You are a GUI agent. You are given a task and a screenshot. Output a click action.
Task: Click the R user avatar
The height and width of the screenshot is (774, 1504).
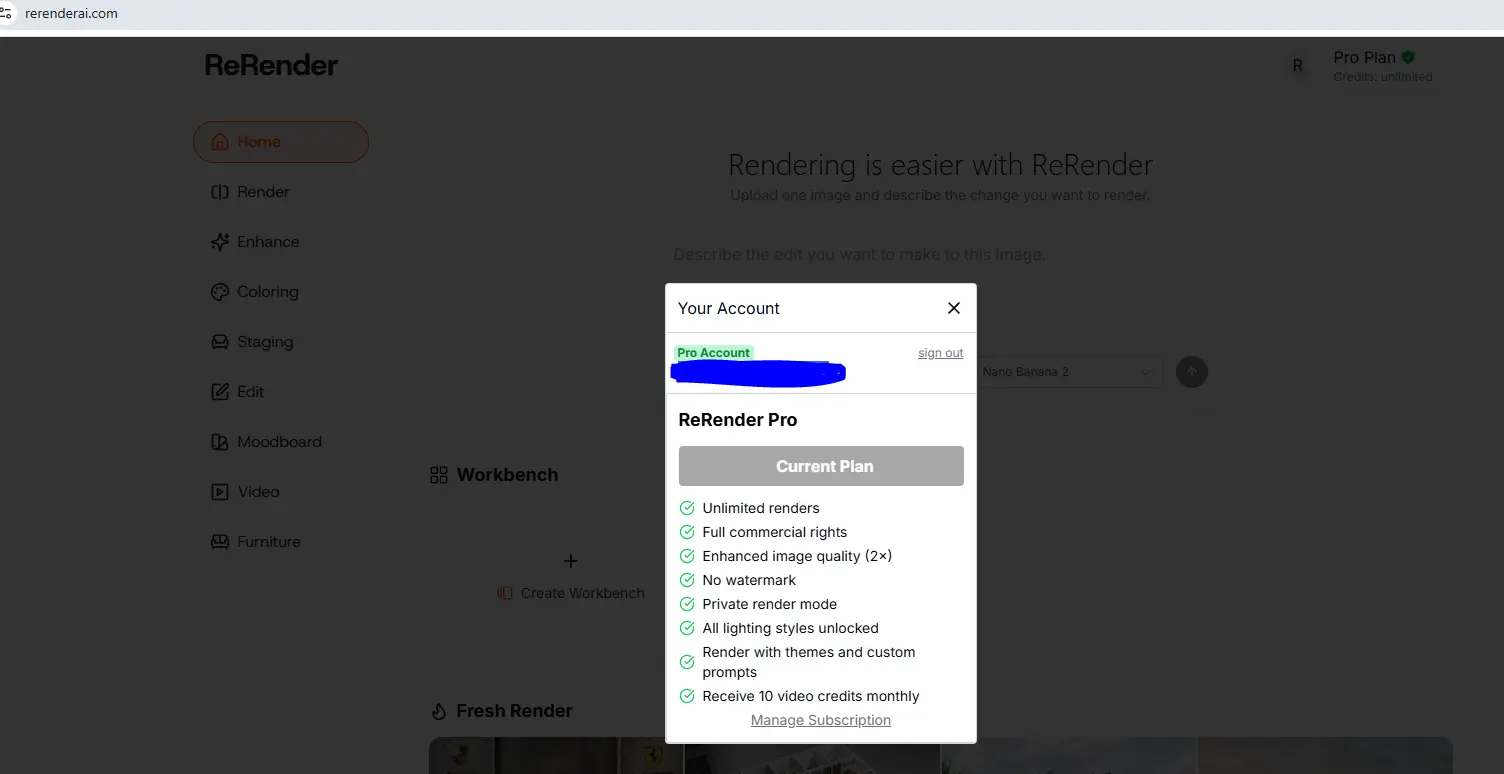click(x=1298, y=66)
